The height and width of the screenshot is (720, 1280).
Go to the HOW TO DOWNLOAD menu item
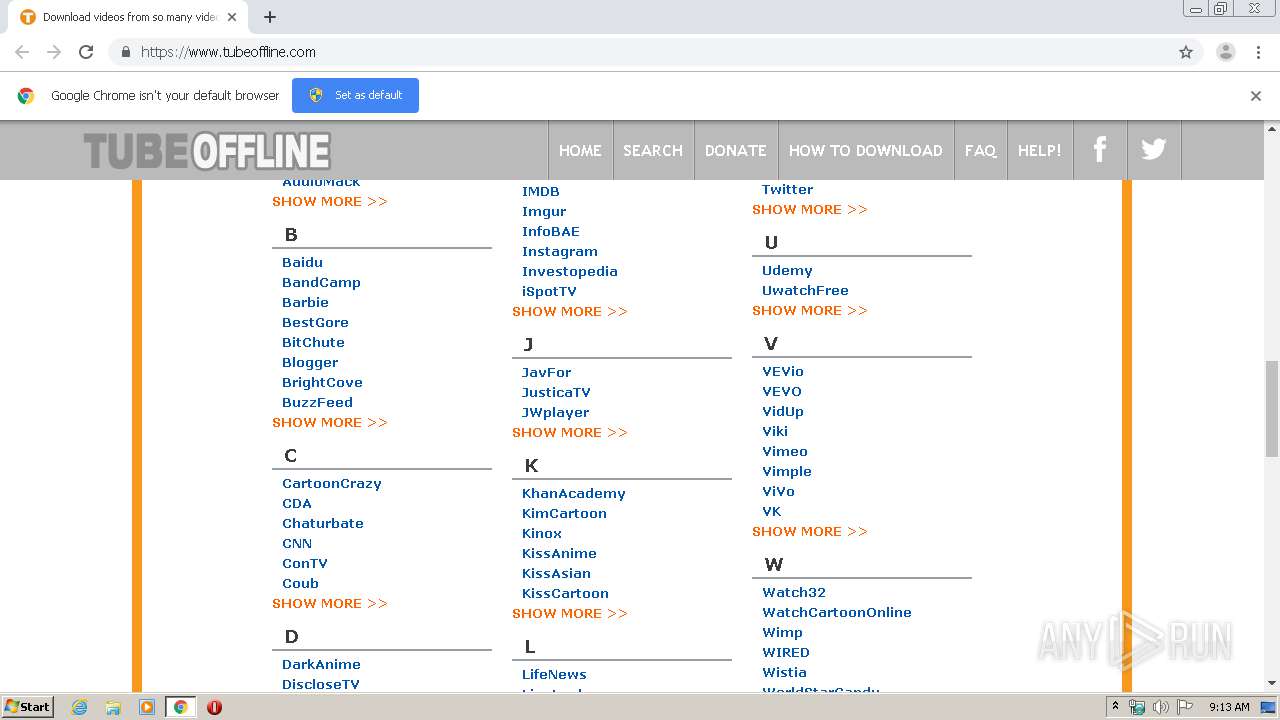[865, 150]
